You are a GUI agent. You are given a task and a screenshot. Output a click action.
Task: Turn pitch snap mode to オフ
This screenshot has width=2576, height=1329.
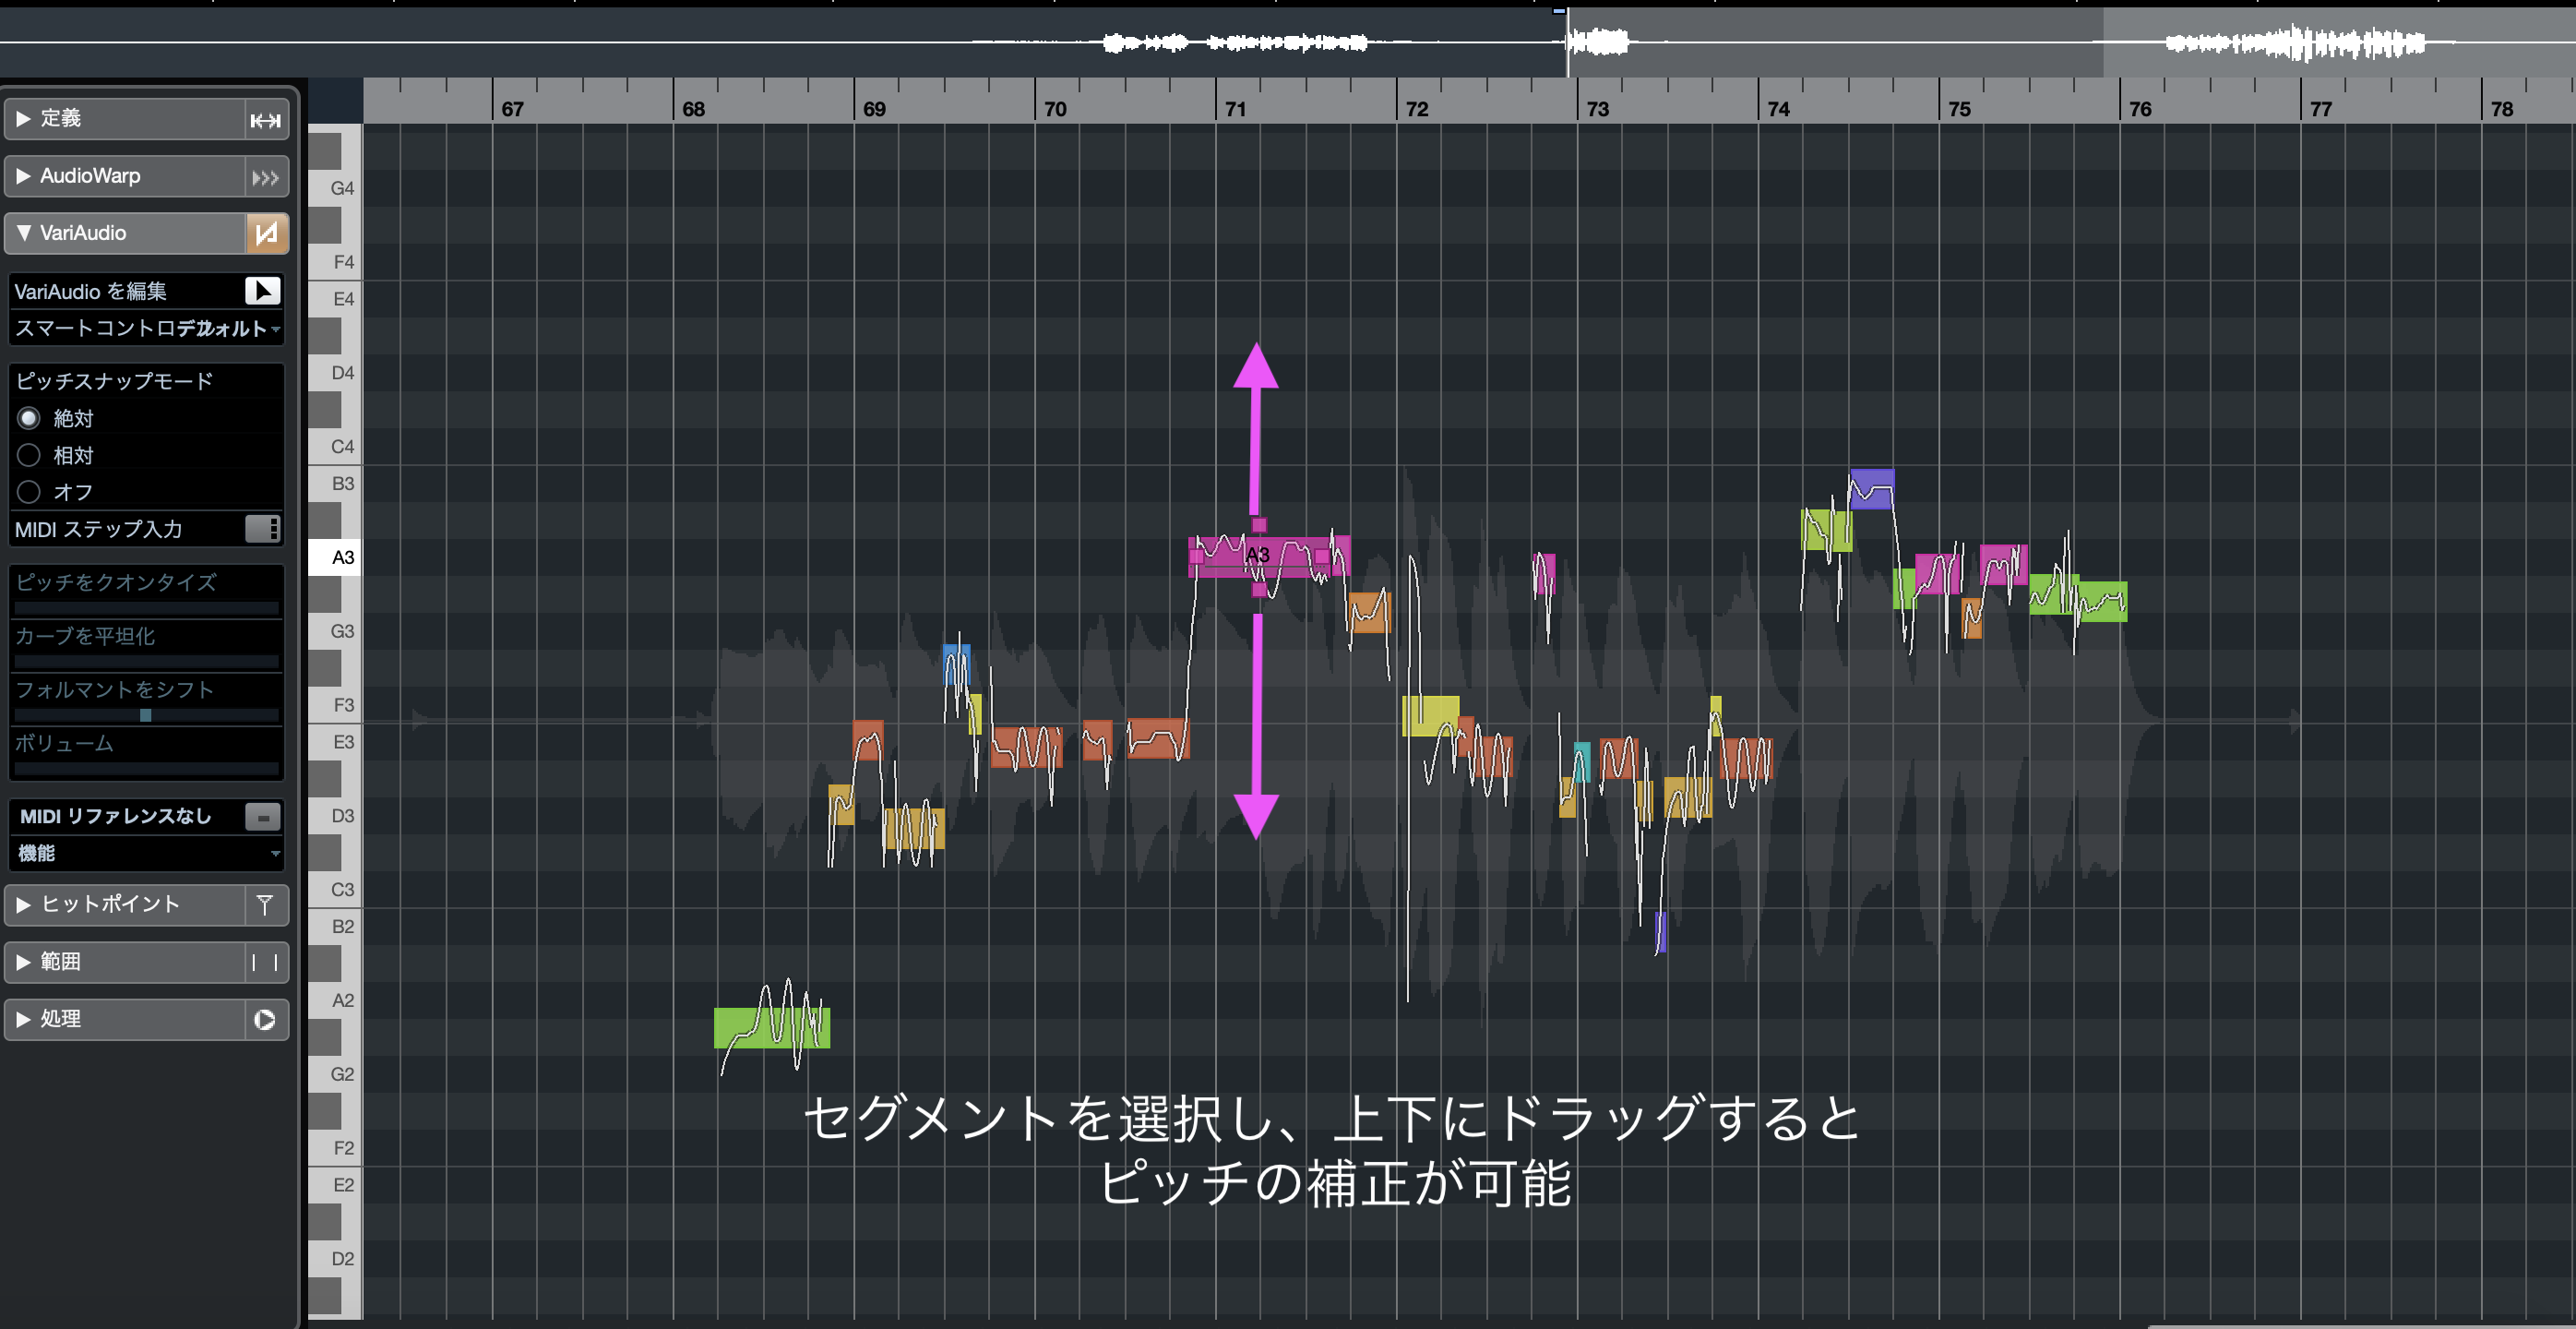[29, 492]
